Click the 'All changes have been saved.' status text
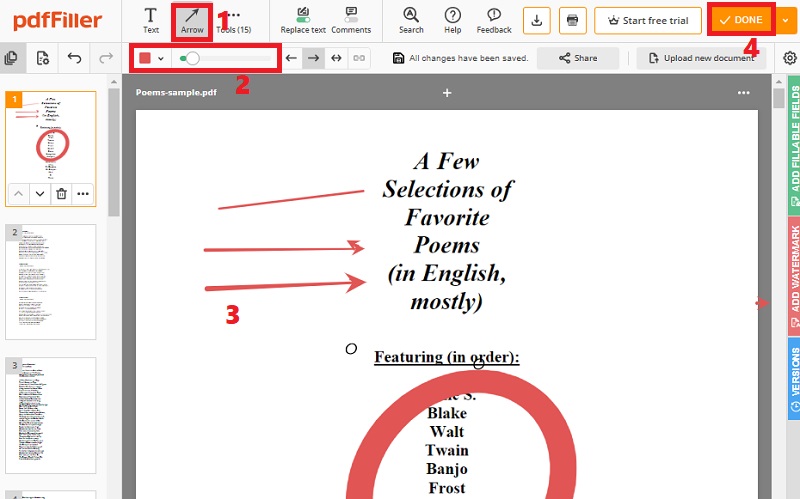This screenshot has height=499, width=800. click(x=468, y=58)
